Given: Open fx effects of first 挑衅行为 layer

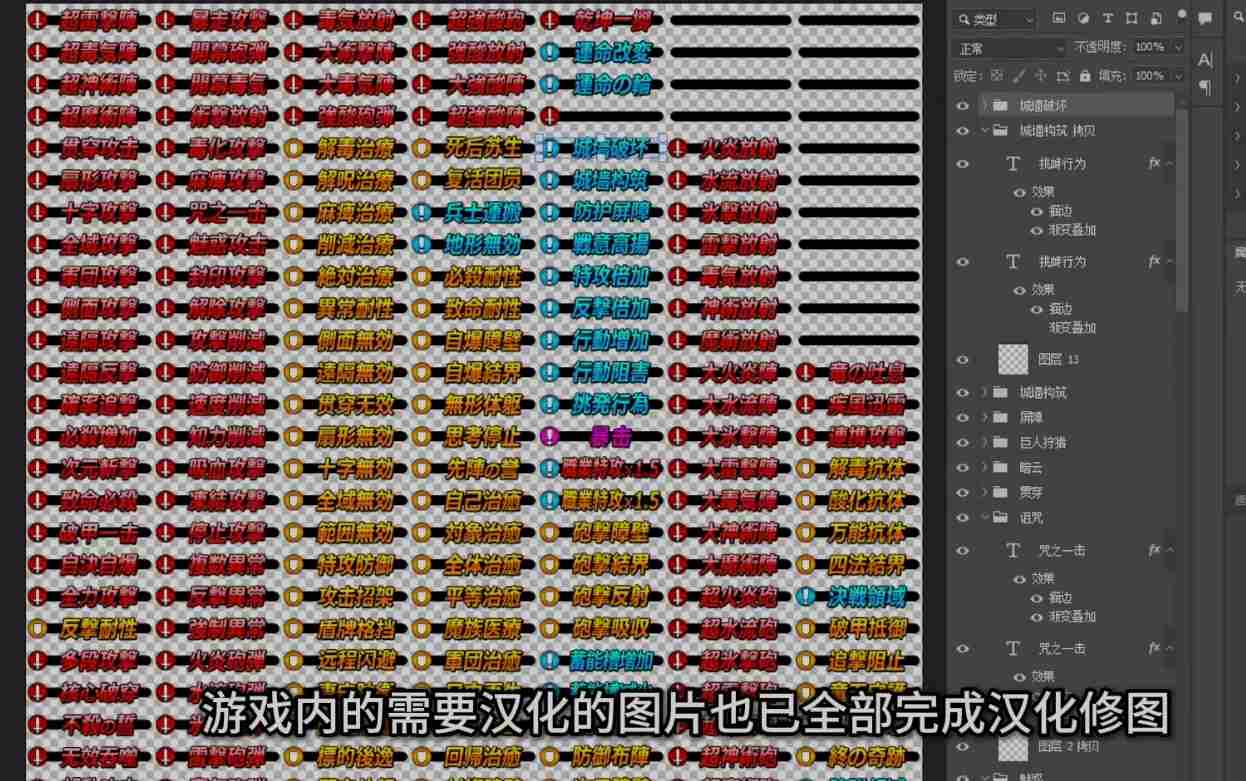Looking at the screenshot, I should click(1154, 164).
